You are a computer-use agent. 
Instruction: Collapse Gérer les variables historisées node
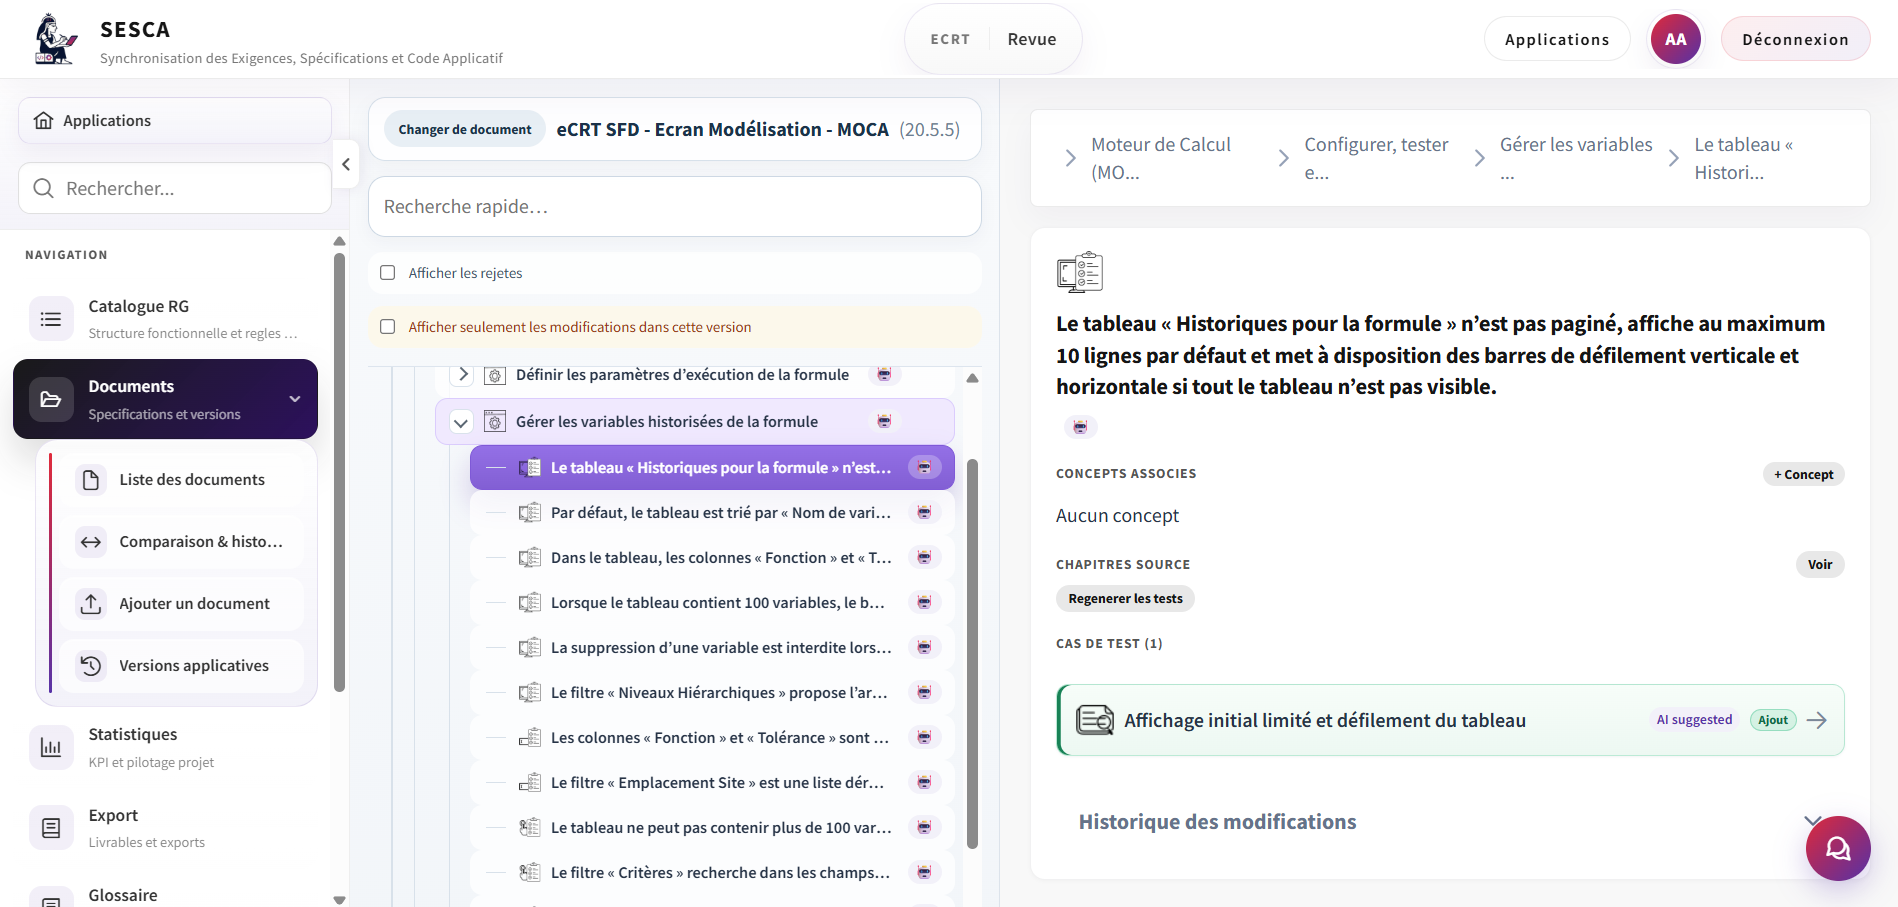click(461, 422)
